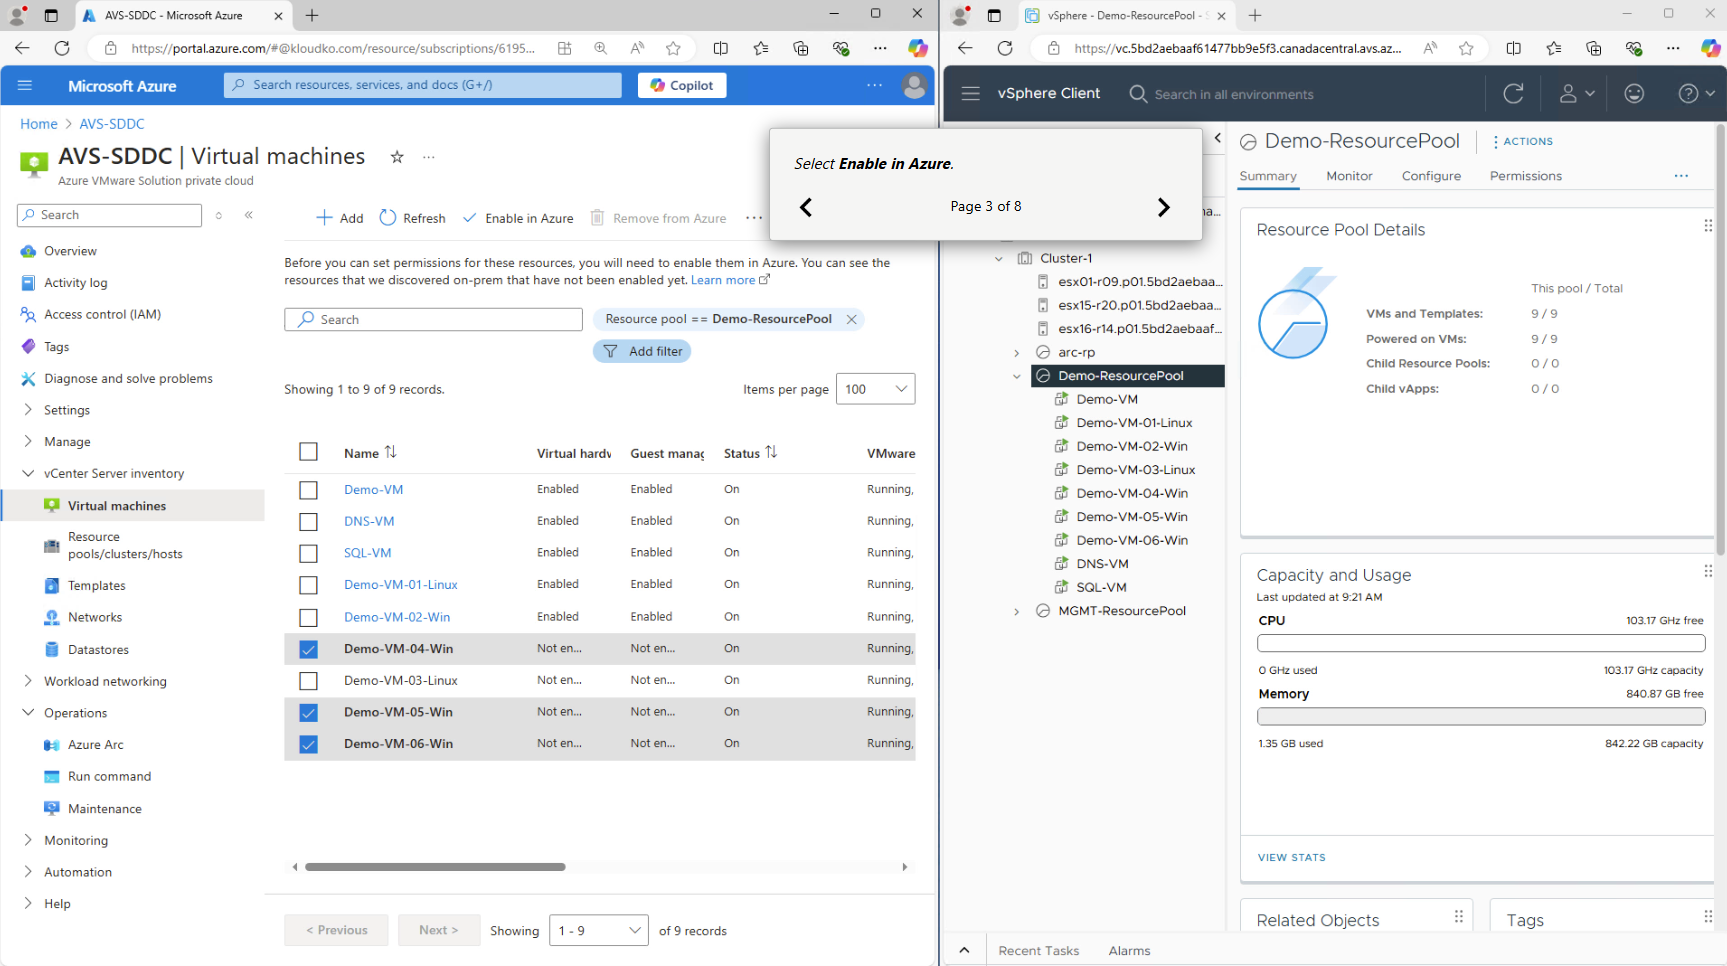Favorite AVS-SDDC with the star icon

(397, 157)
